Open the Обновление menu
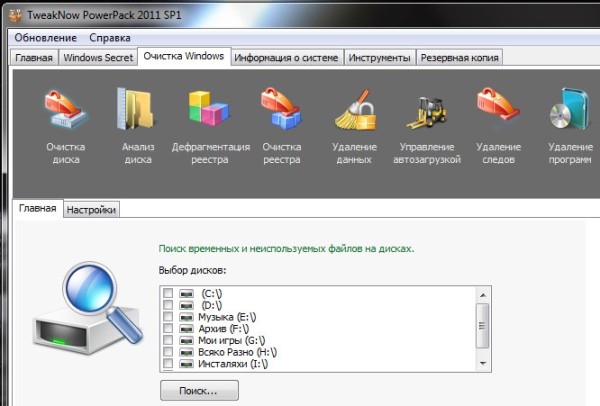Image resolution: width=600 pixels, height=406 pixels. click(46, 38)
